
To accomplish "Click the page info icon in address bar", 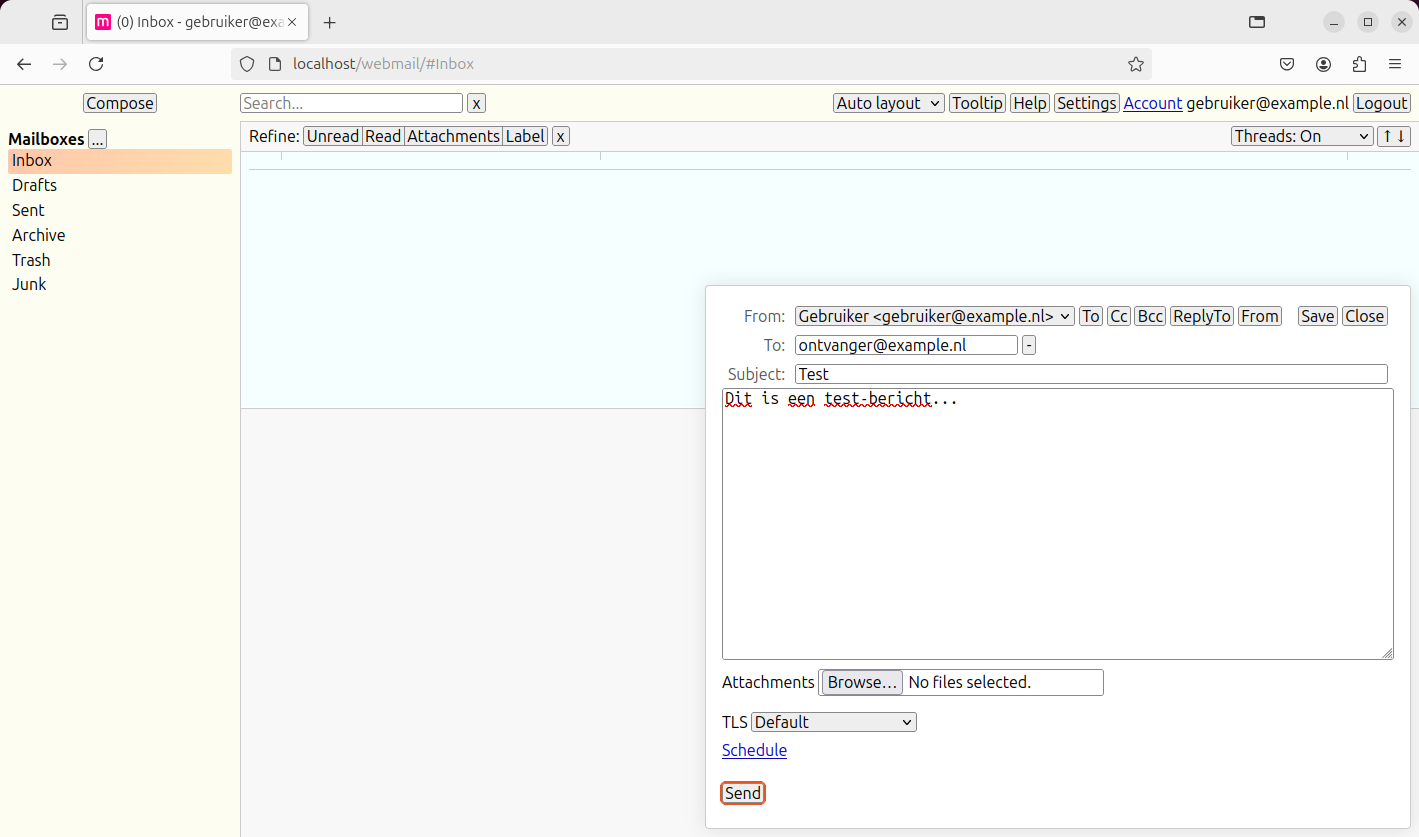I will (275, 64).
